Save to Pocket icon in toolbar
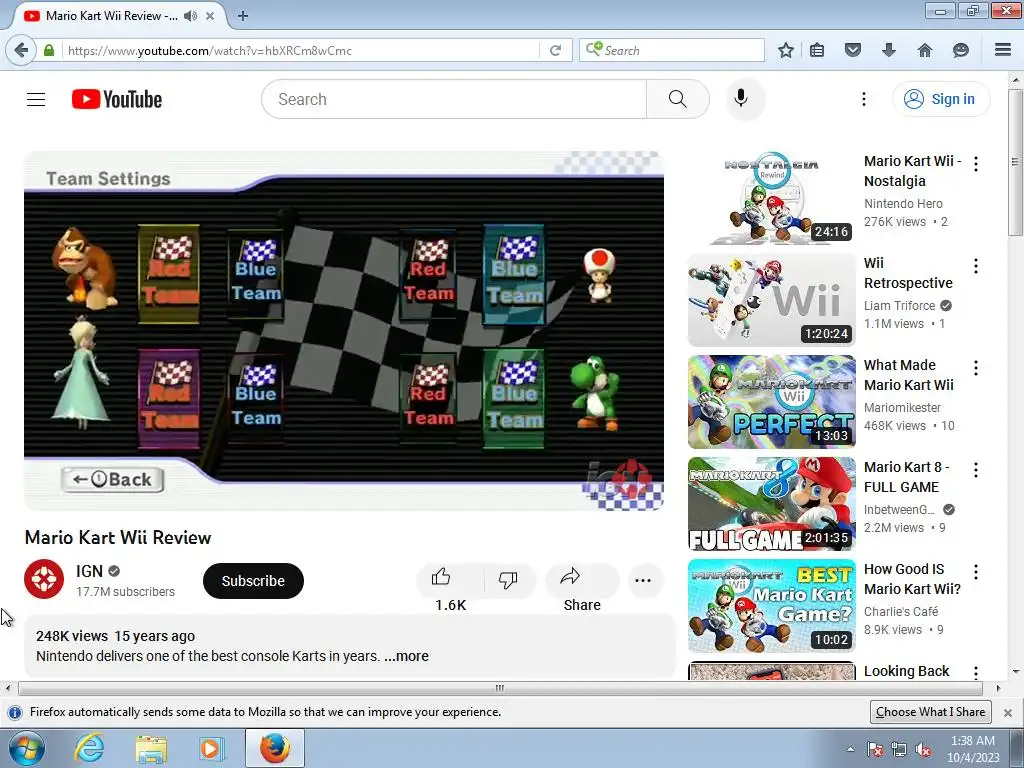The width and height of the screenshot is (1024, 768). tap(852, 50)
